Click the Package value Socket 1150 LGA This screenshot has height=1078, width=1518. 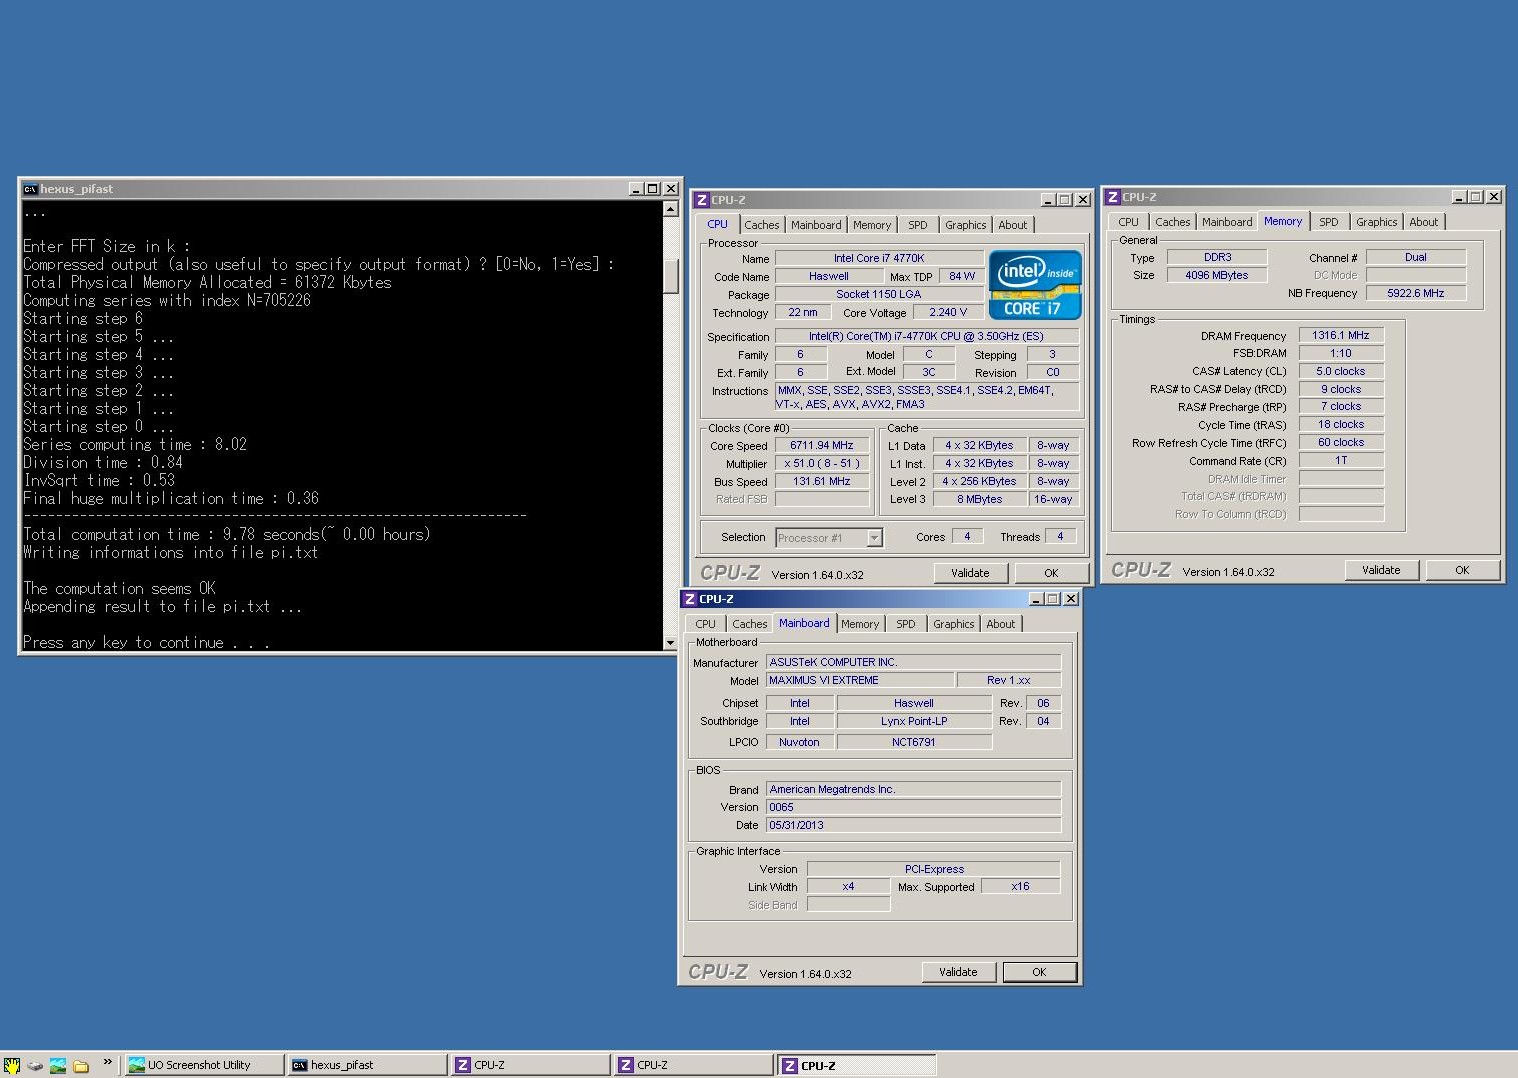coord(879,294)
